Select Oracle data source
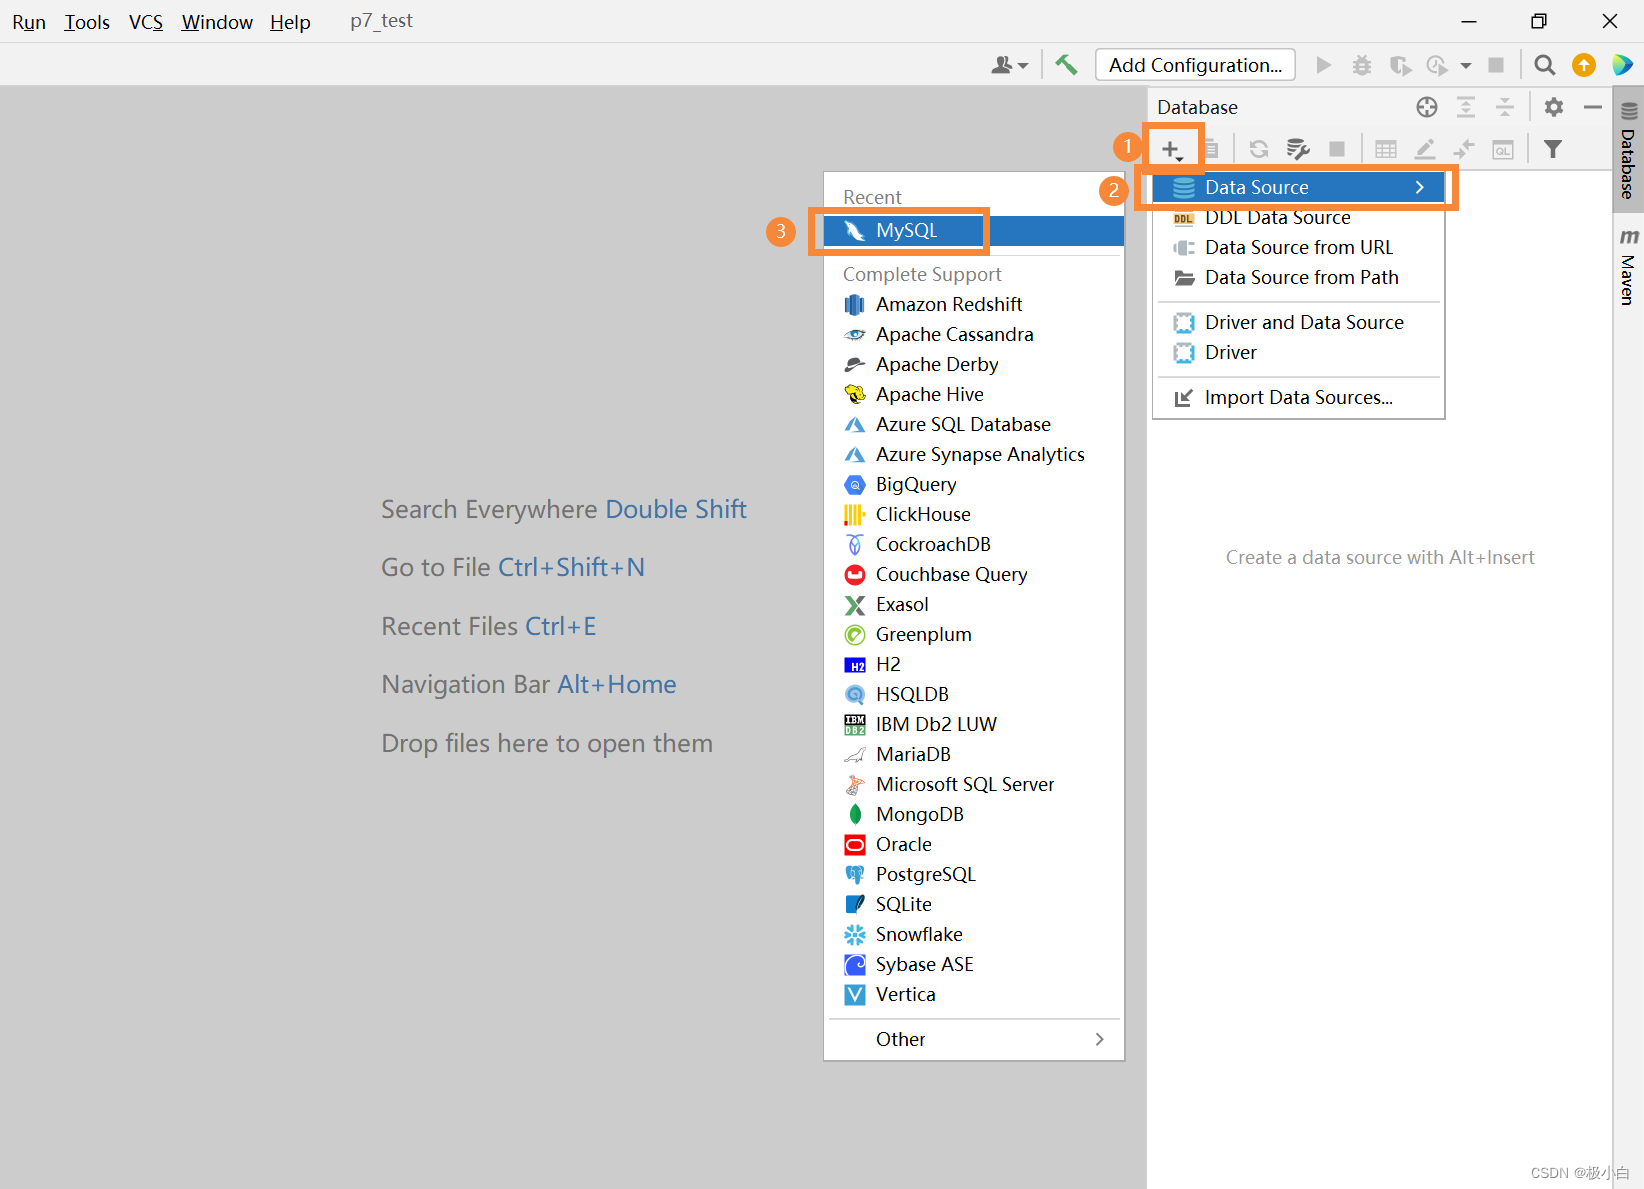The width and height of the screenshot is (1644, 1189). [974, 844]
